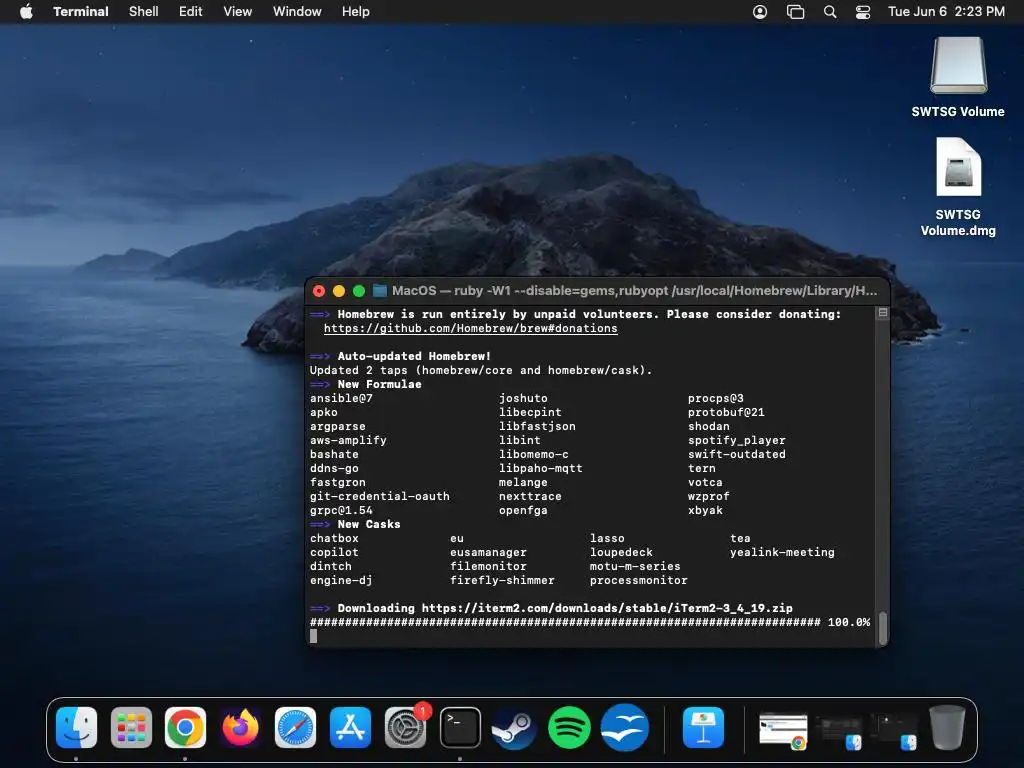Open the Homebrew donations GitHub link
Image resolution: width=1024 pixels, height=768 pixels.
tap(470, 328)
